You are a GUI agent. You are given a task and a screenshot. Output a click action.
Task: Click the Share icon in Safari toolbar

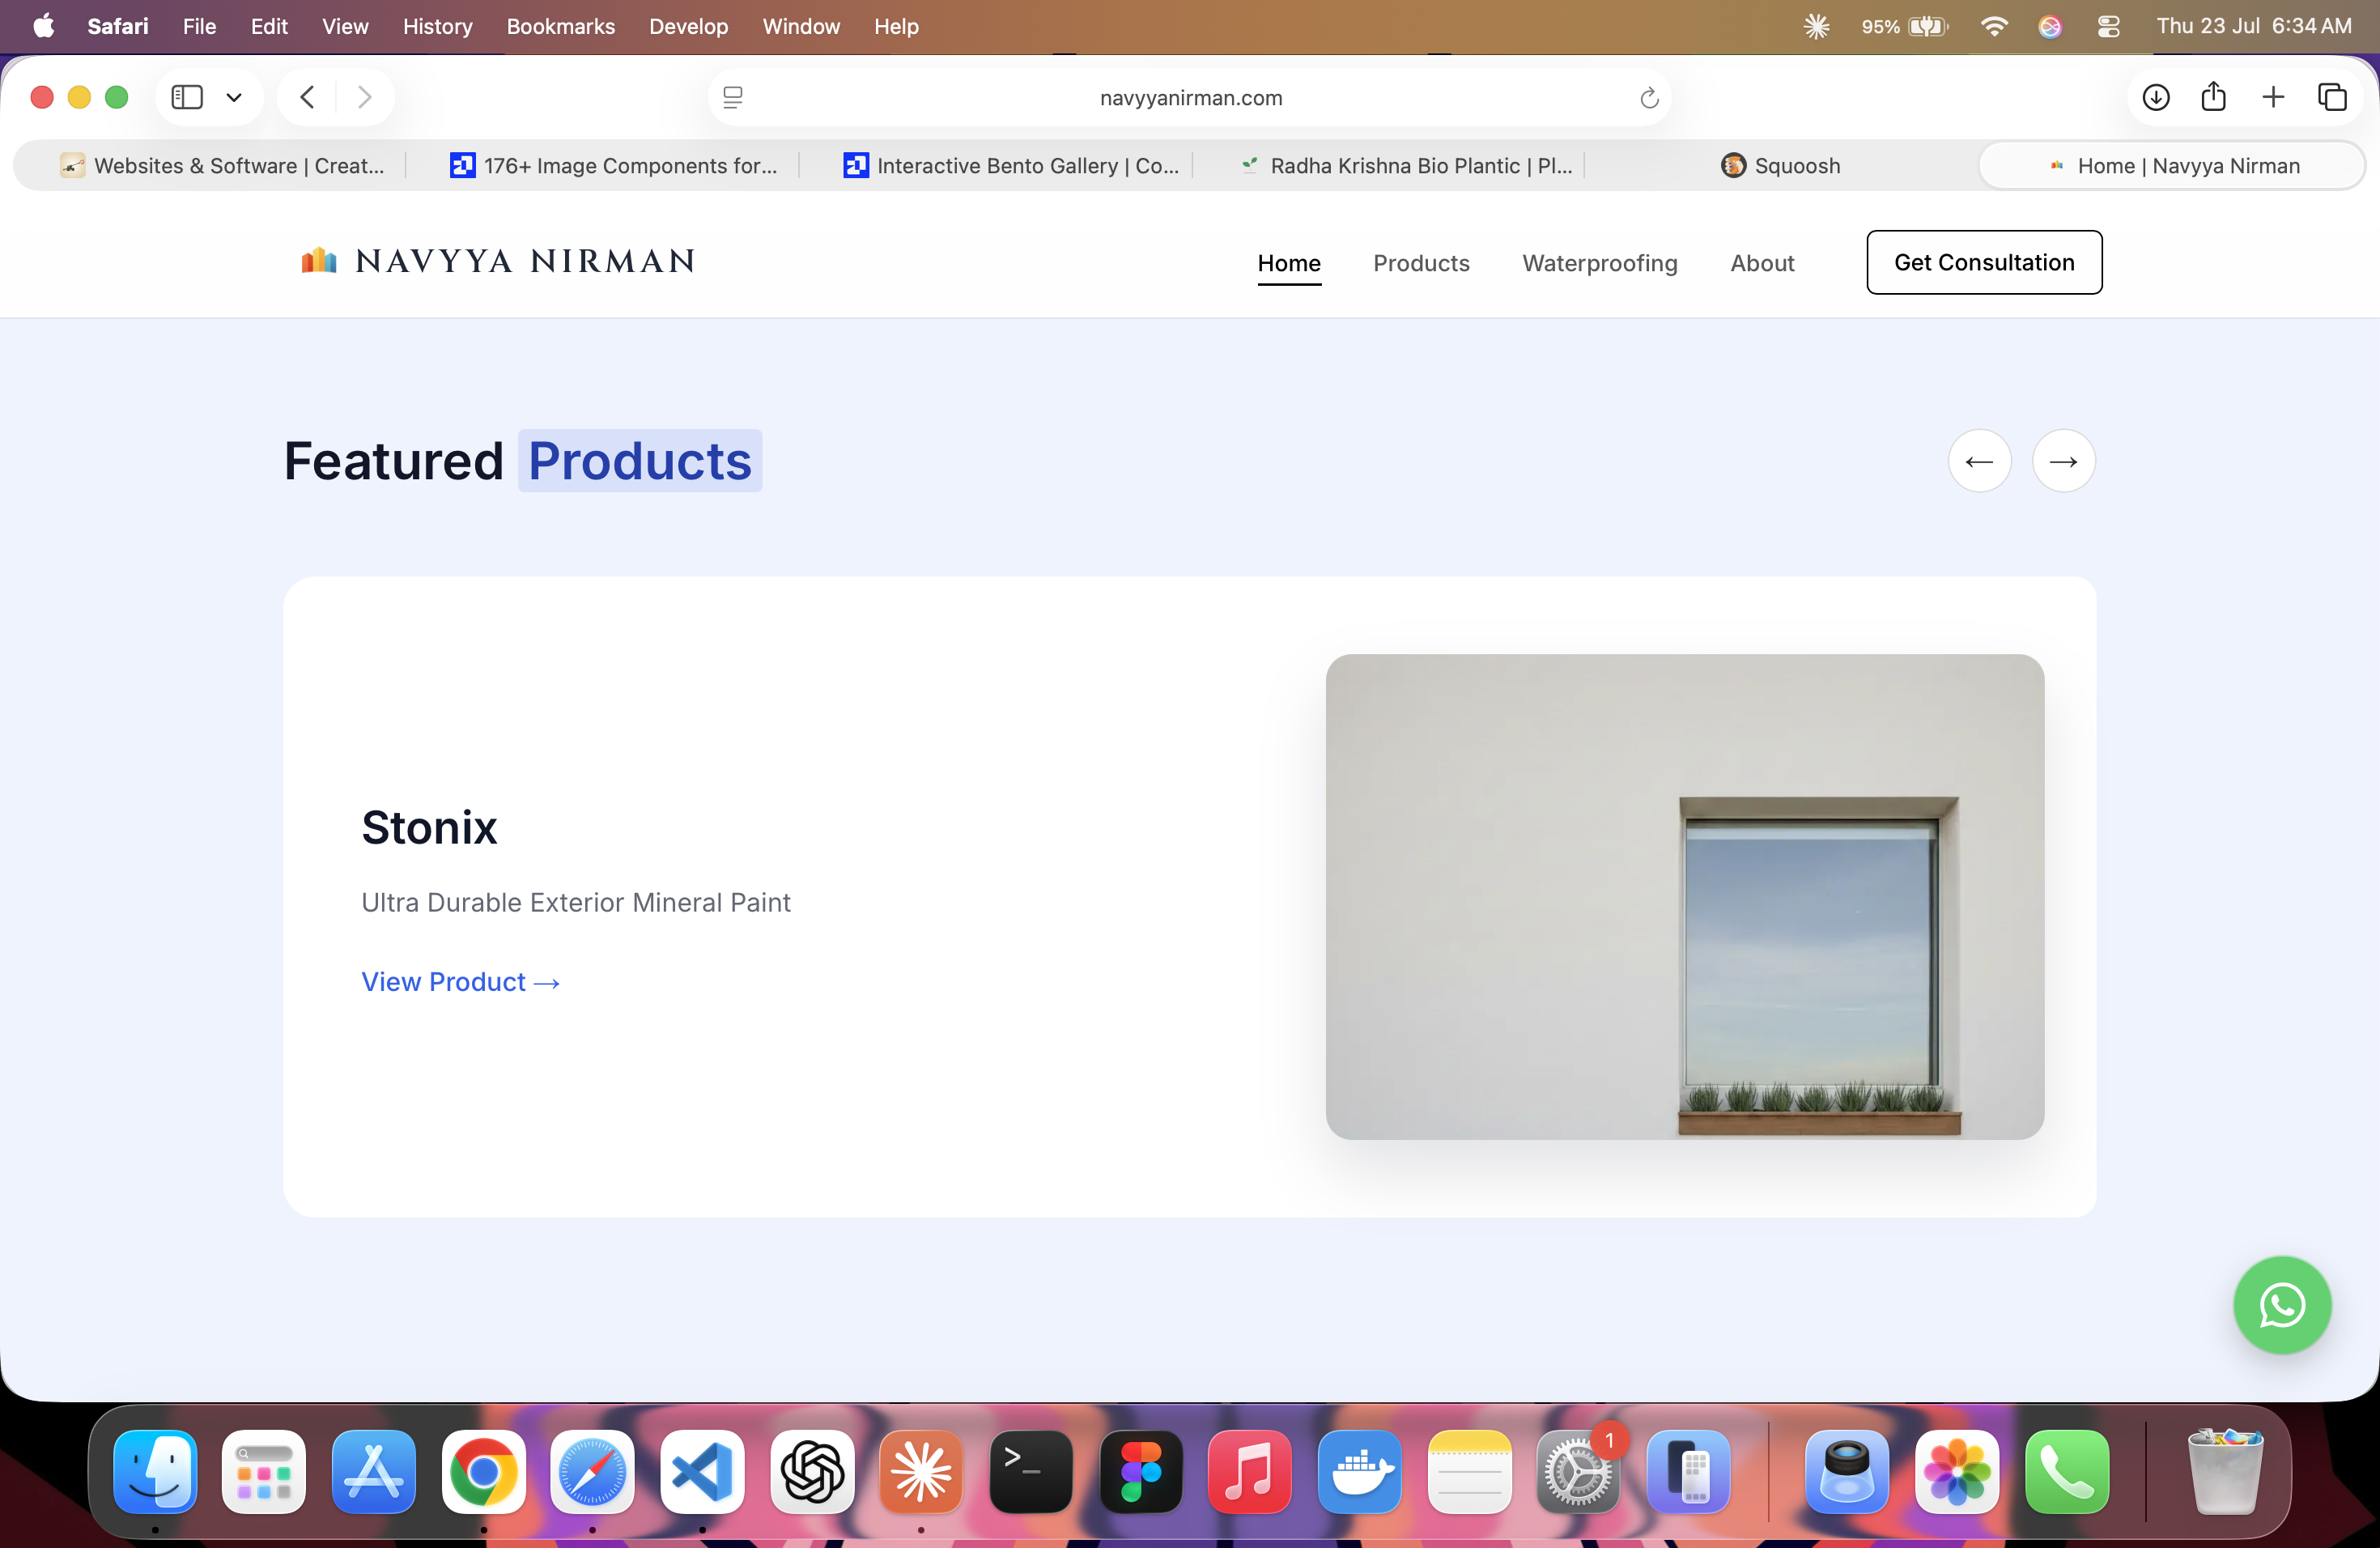tap(2213, 96)
